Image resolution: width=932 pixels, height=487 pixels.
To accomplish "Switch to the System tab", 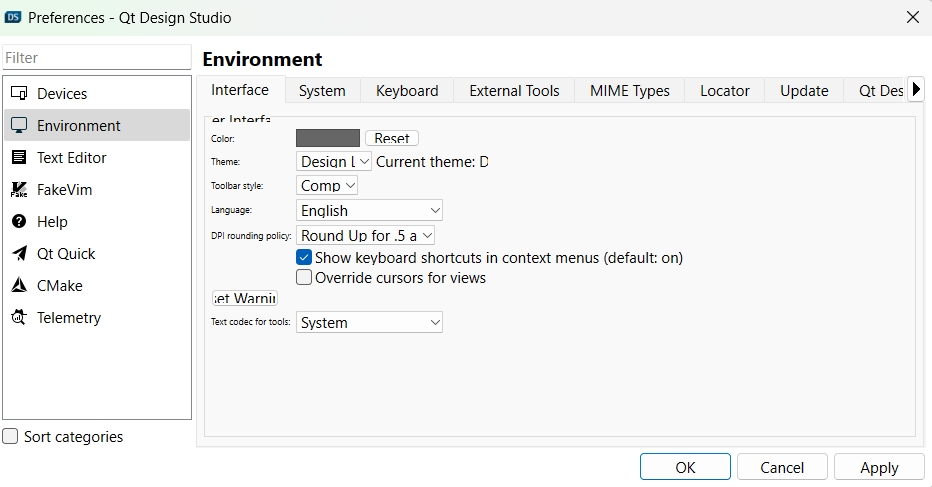I will (322, 91).
